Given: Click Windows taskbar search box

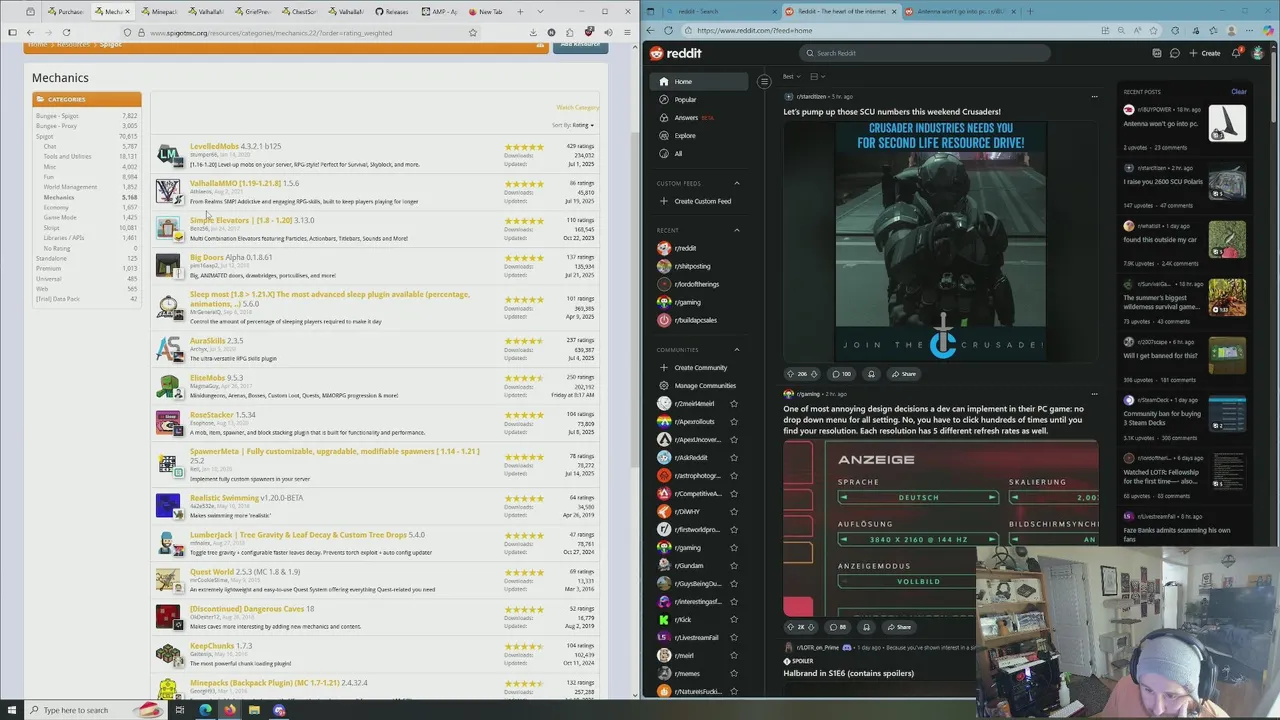Looking at the screenshot, I should (x=95, y=710).
